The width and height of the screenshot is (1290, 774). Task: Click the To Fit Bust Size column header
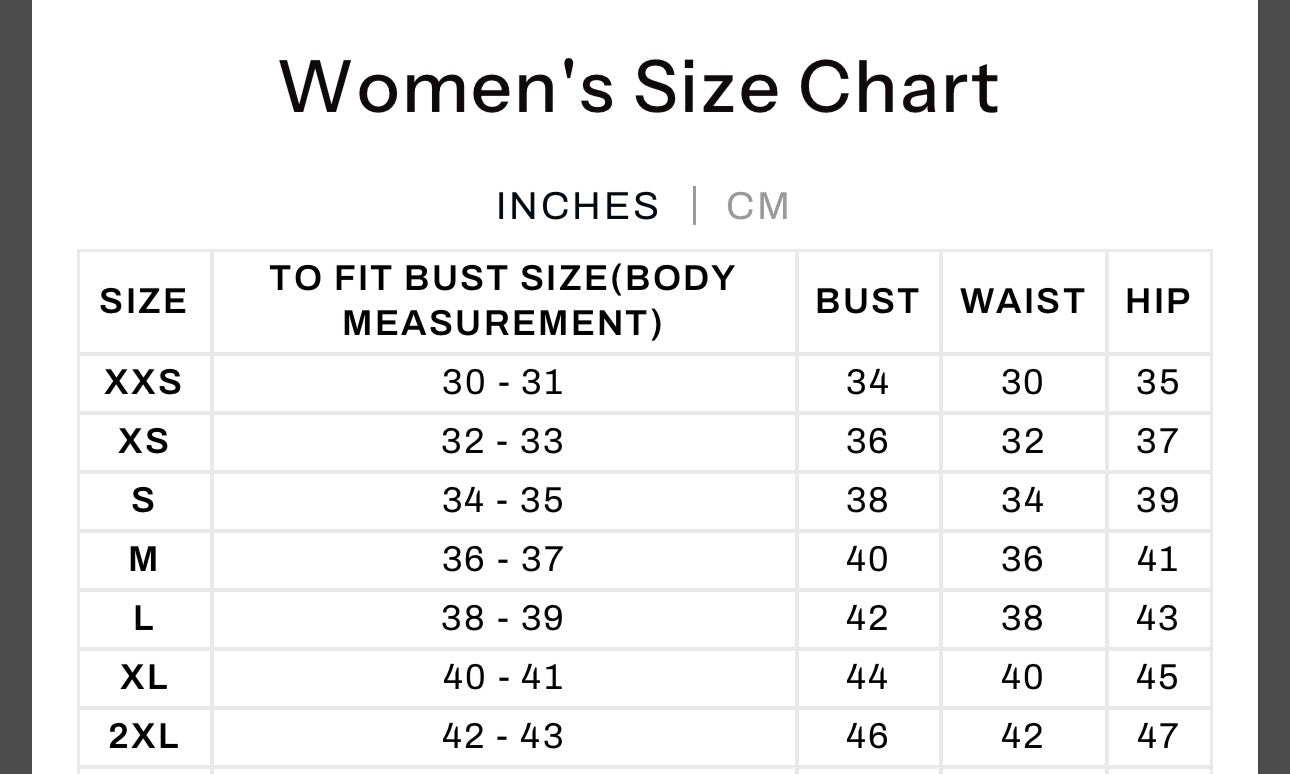[x=503, y=300]
